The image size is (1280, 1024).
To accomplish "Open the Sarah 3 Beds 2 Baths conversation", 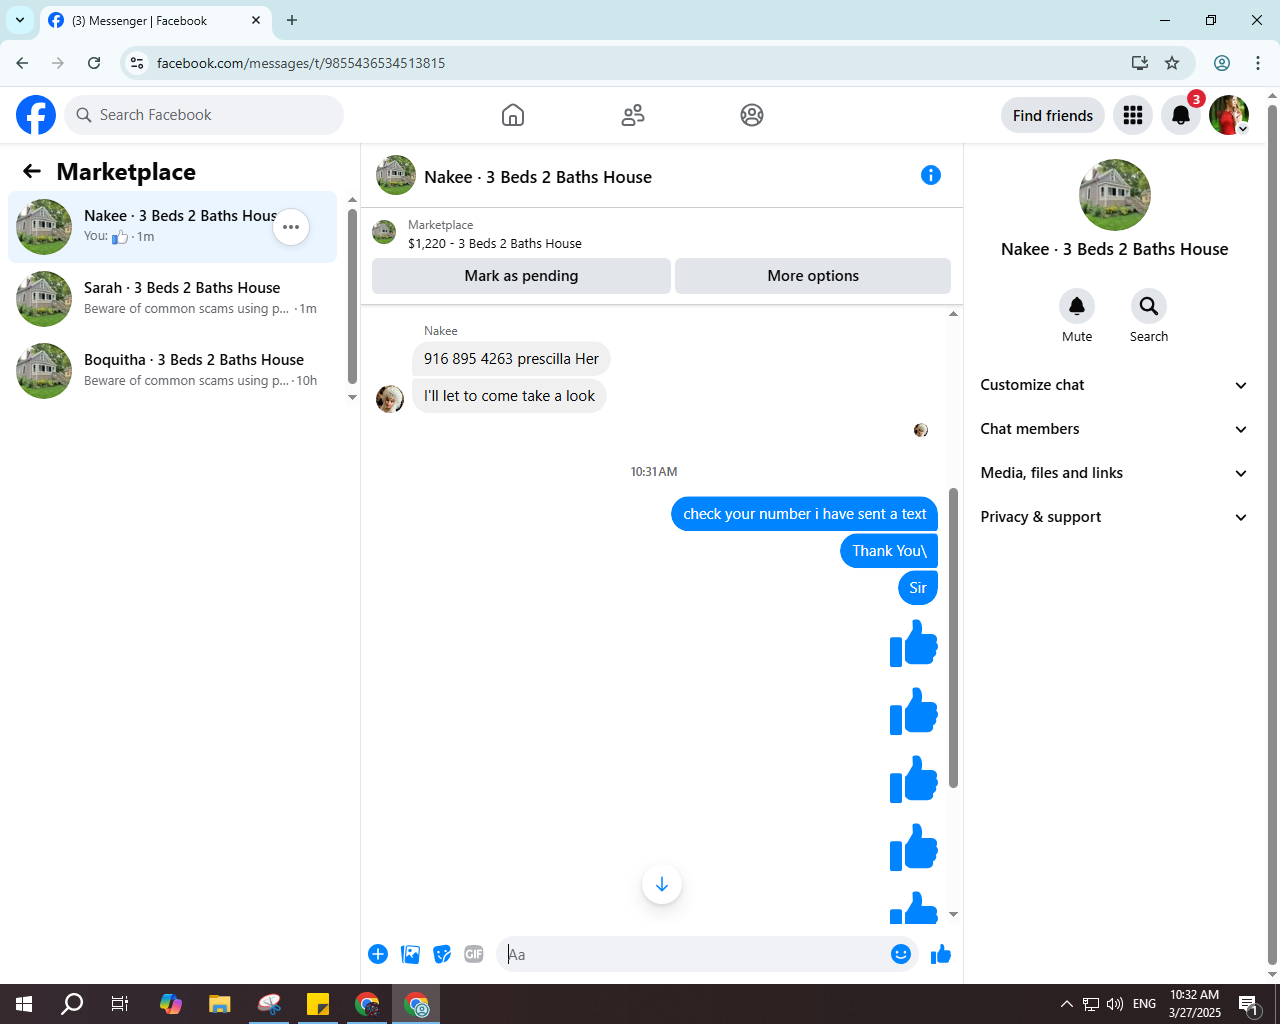I will 172,299.
